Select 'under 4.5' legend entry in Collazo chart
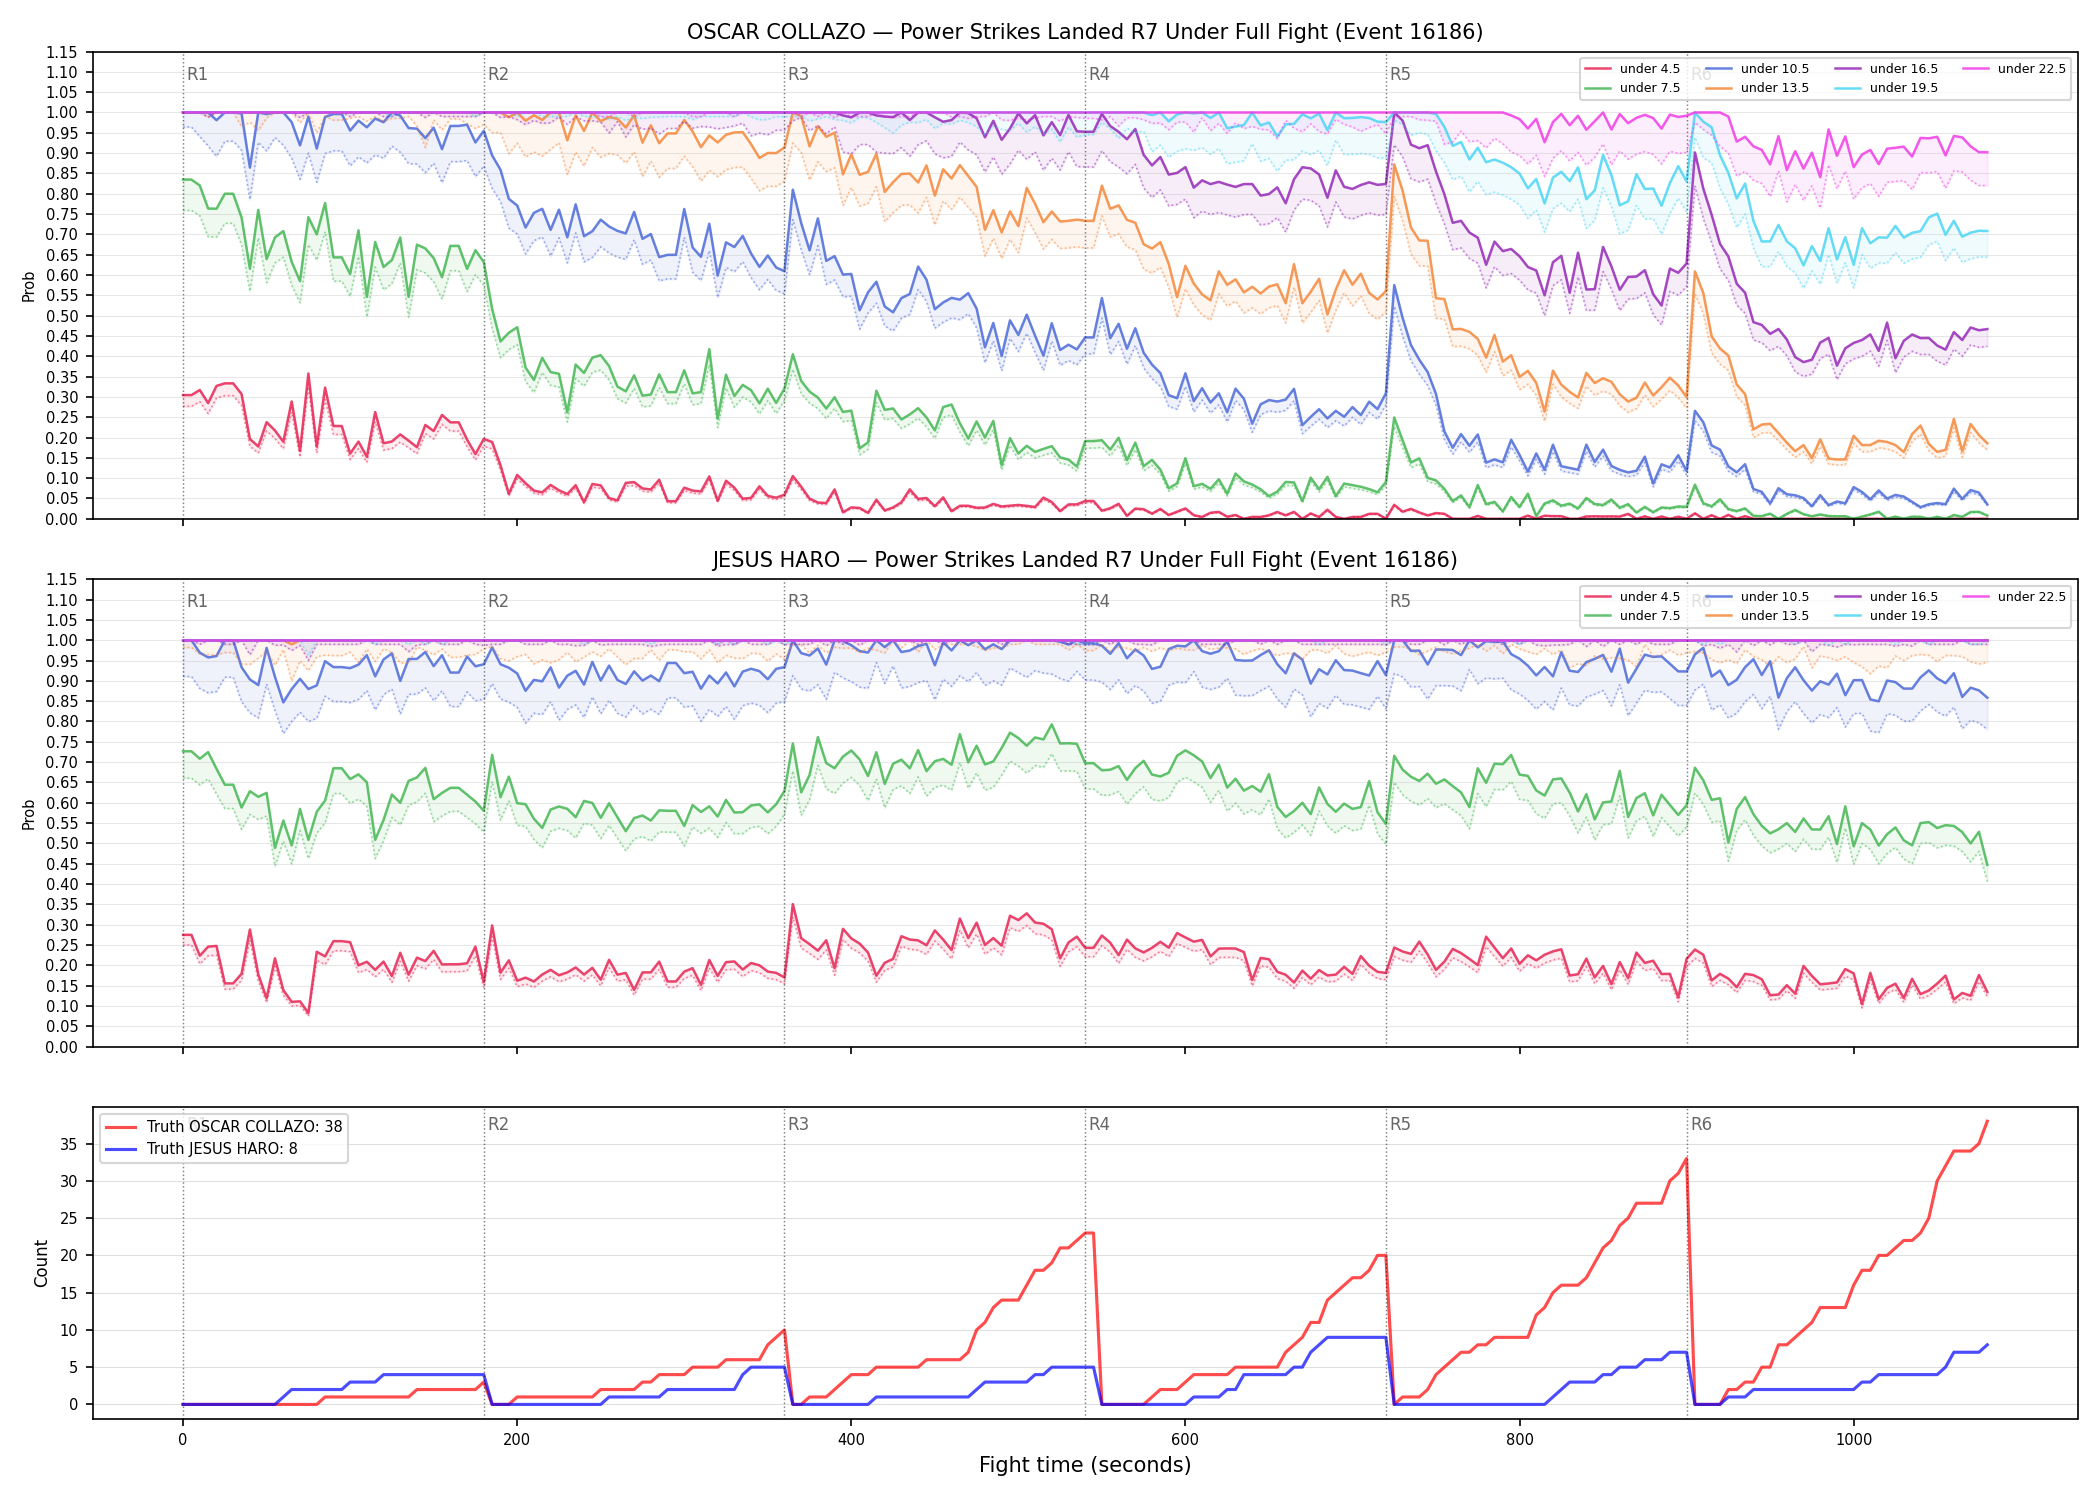Screen dimensions: 2100x1500 click(x=1632, y=69)
